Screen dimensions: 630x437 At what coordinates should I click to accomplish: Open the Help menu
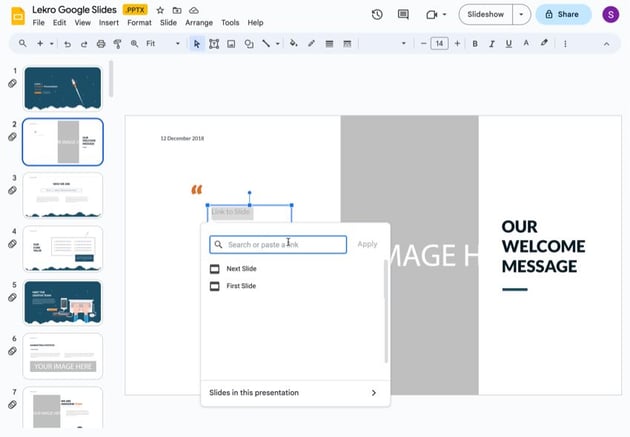coord(255,23)
